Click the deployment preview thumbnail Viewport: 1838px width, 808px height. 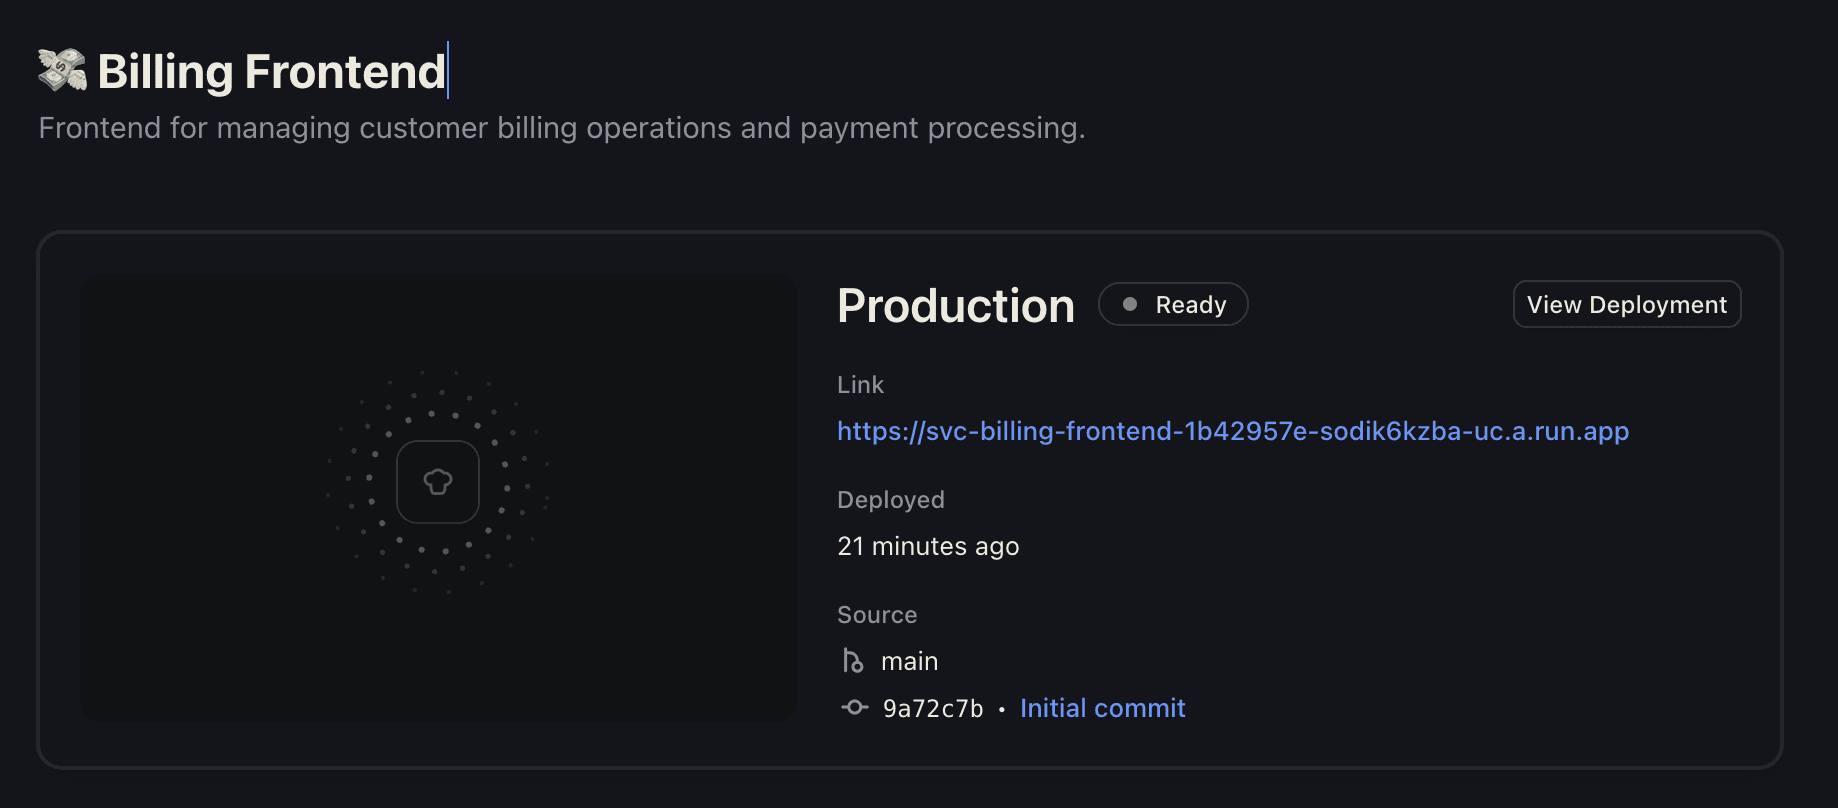(439, 498)
